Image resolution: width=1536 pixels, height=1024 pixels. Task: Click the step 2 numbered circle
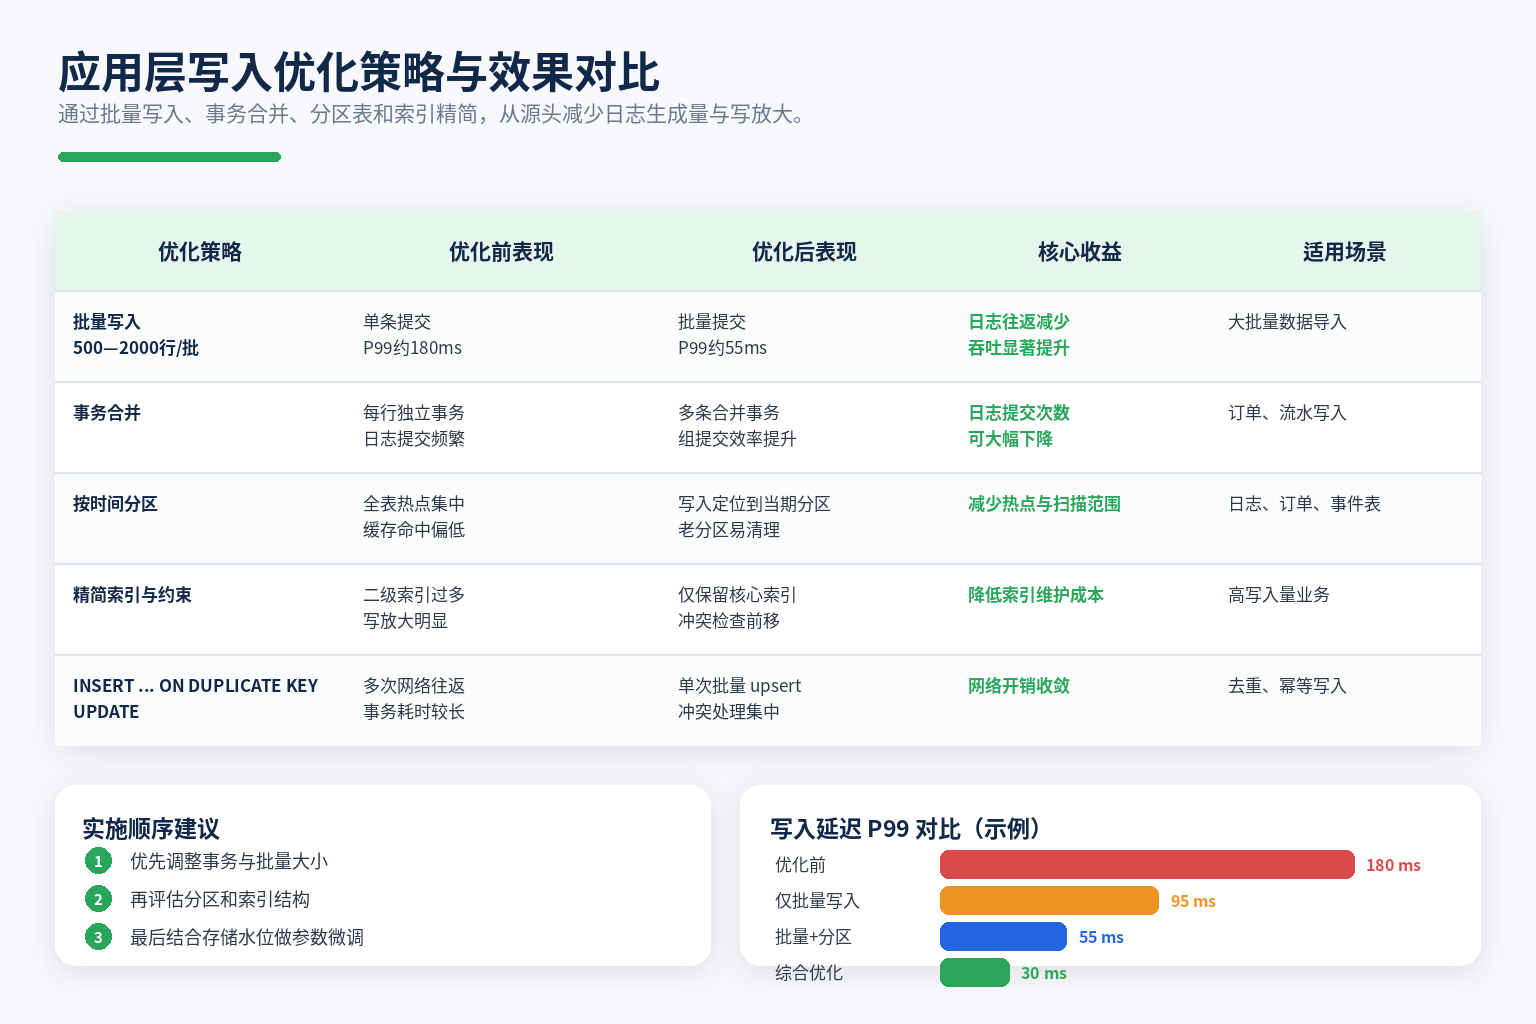coord(98,899)
